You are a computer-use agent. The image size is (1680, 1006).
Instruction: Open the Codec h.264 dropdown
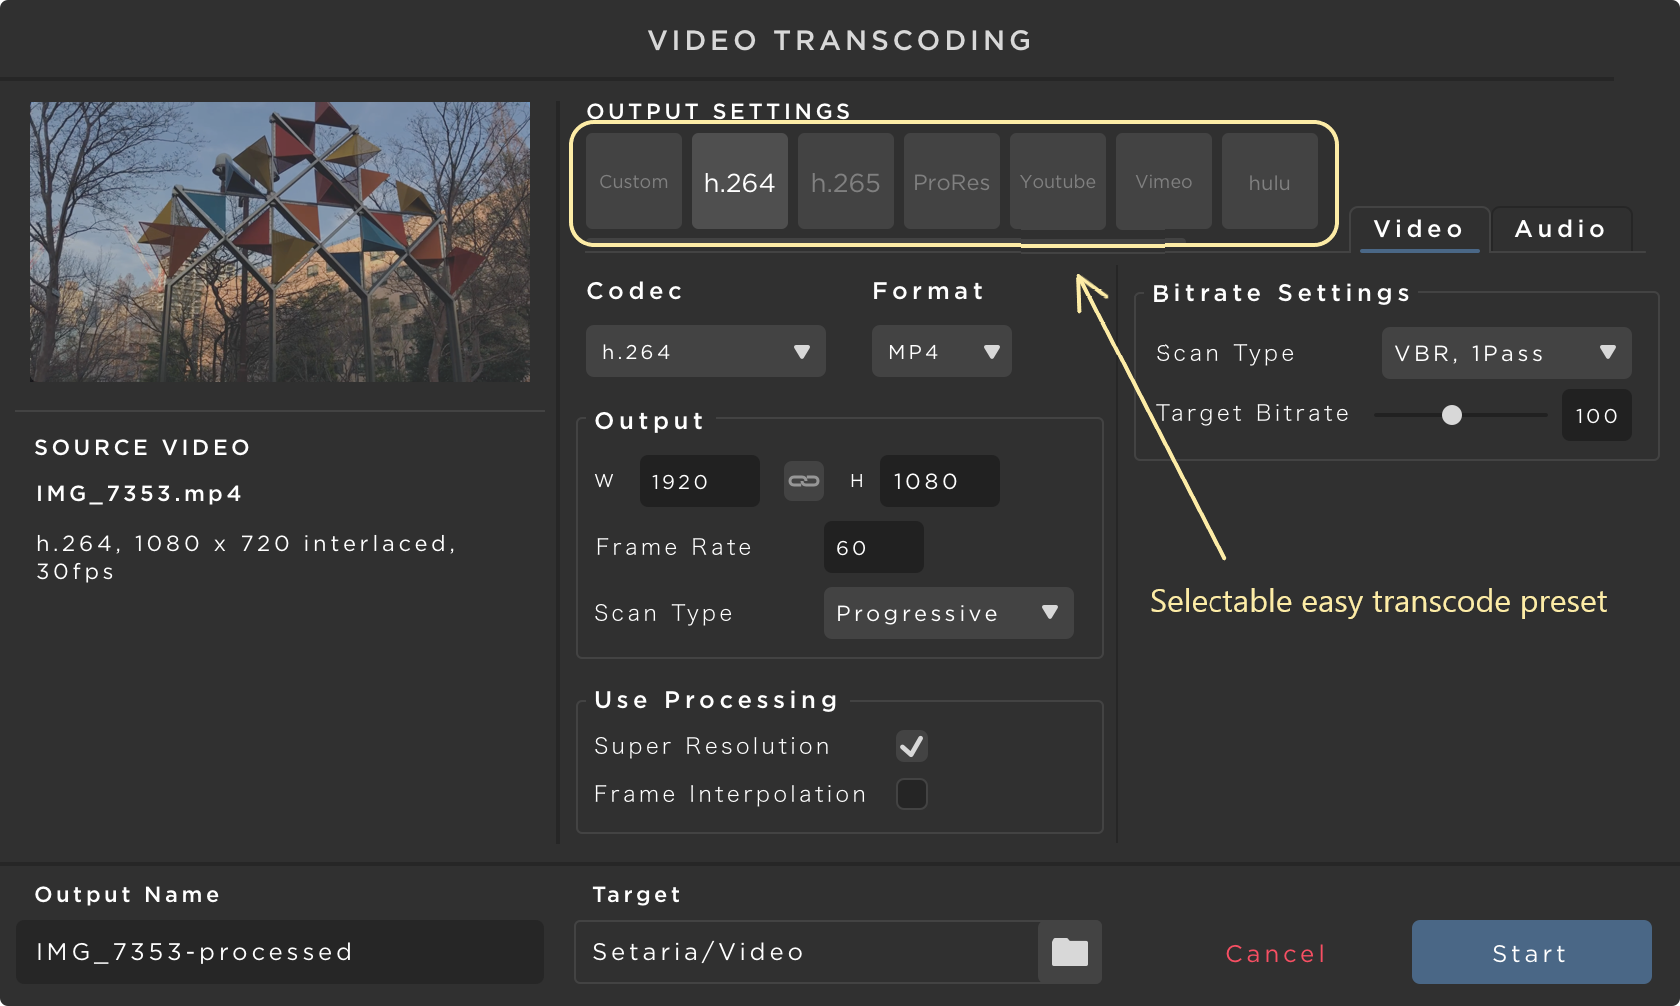point(706,351)
